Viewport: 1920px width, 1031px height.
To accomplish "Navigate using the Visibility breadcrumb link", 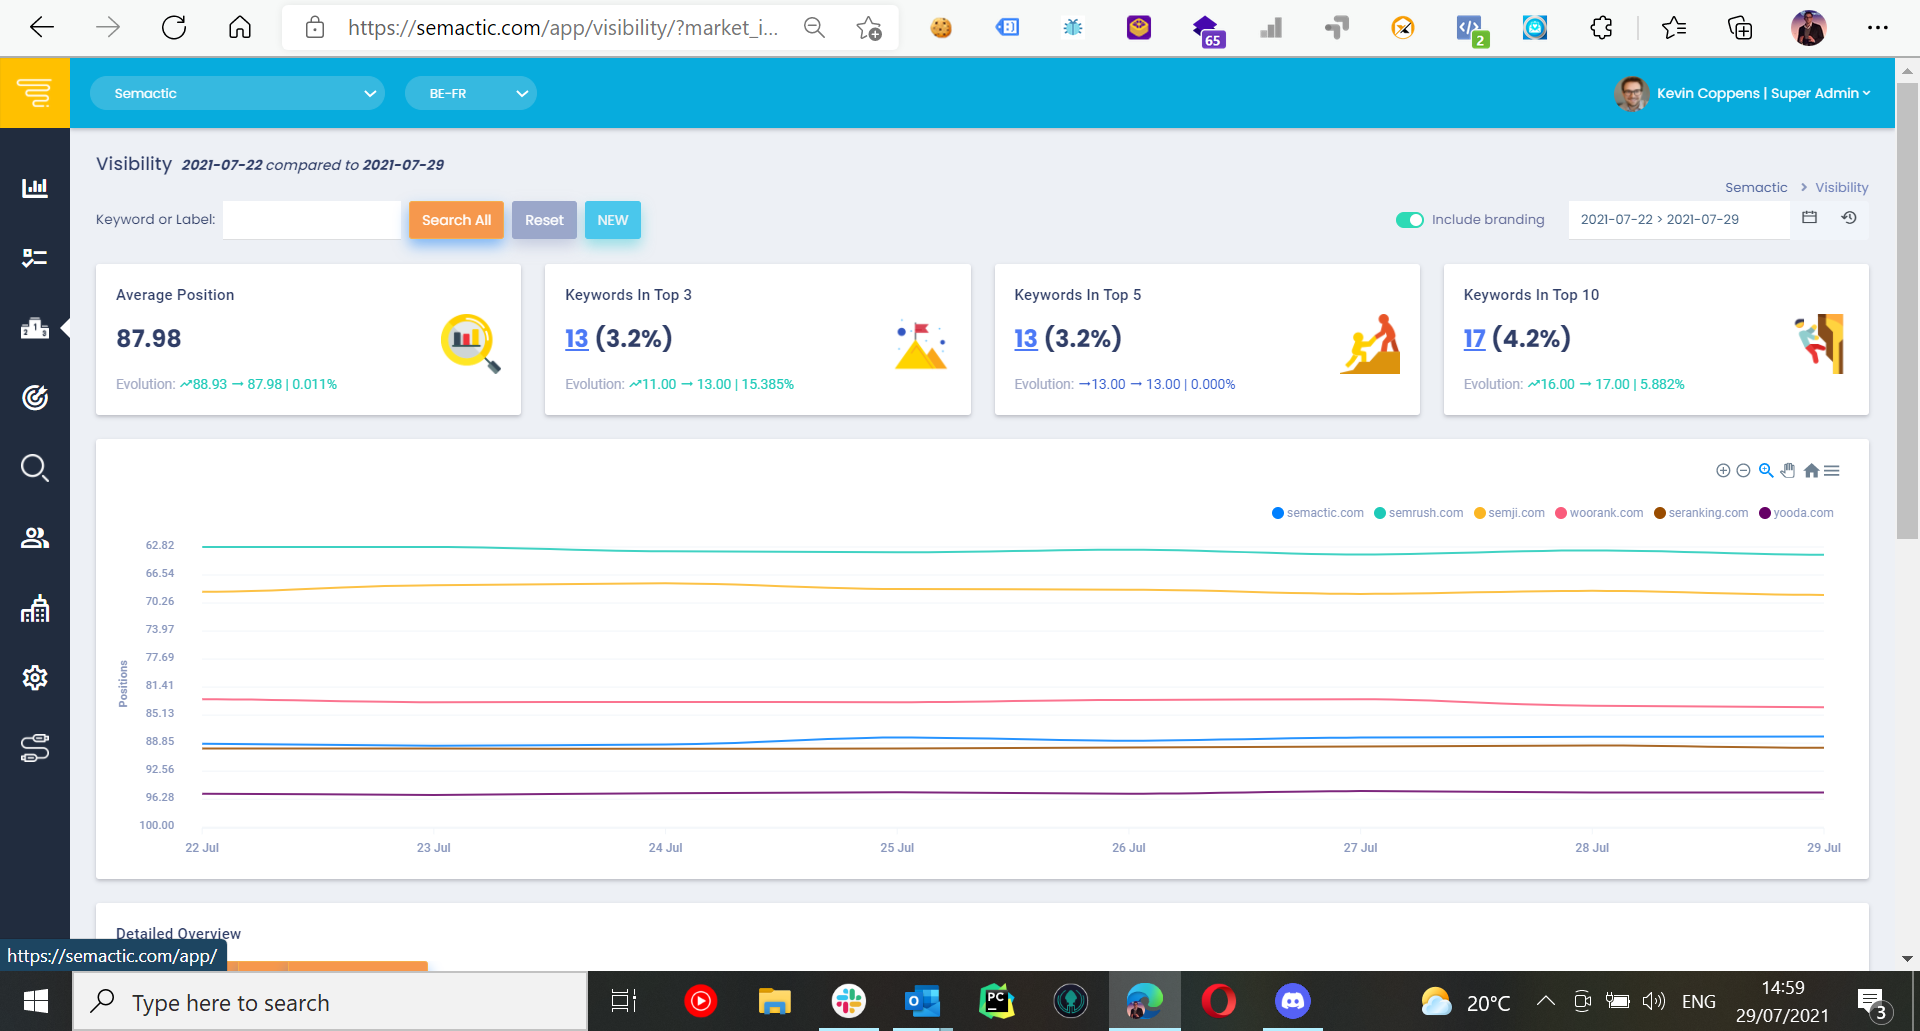I will pos(1839,187).
